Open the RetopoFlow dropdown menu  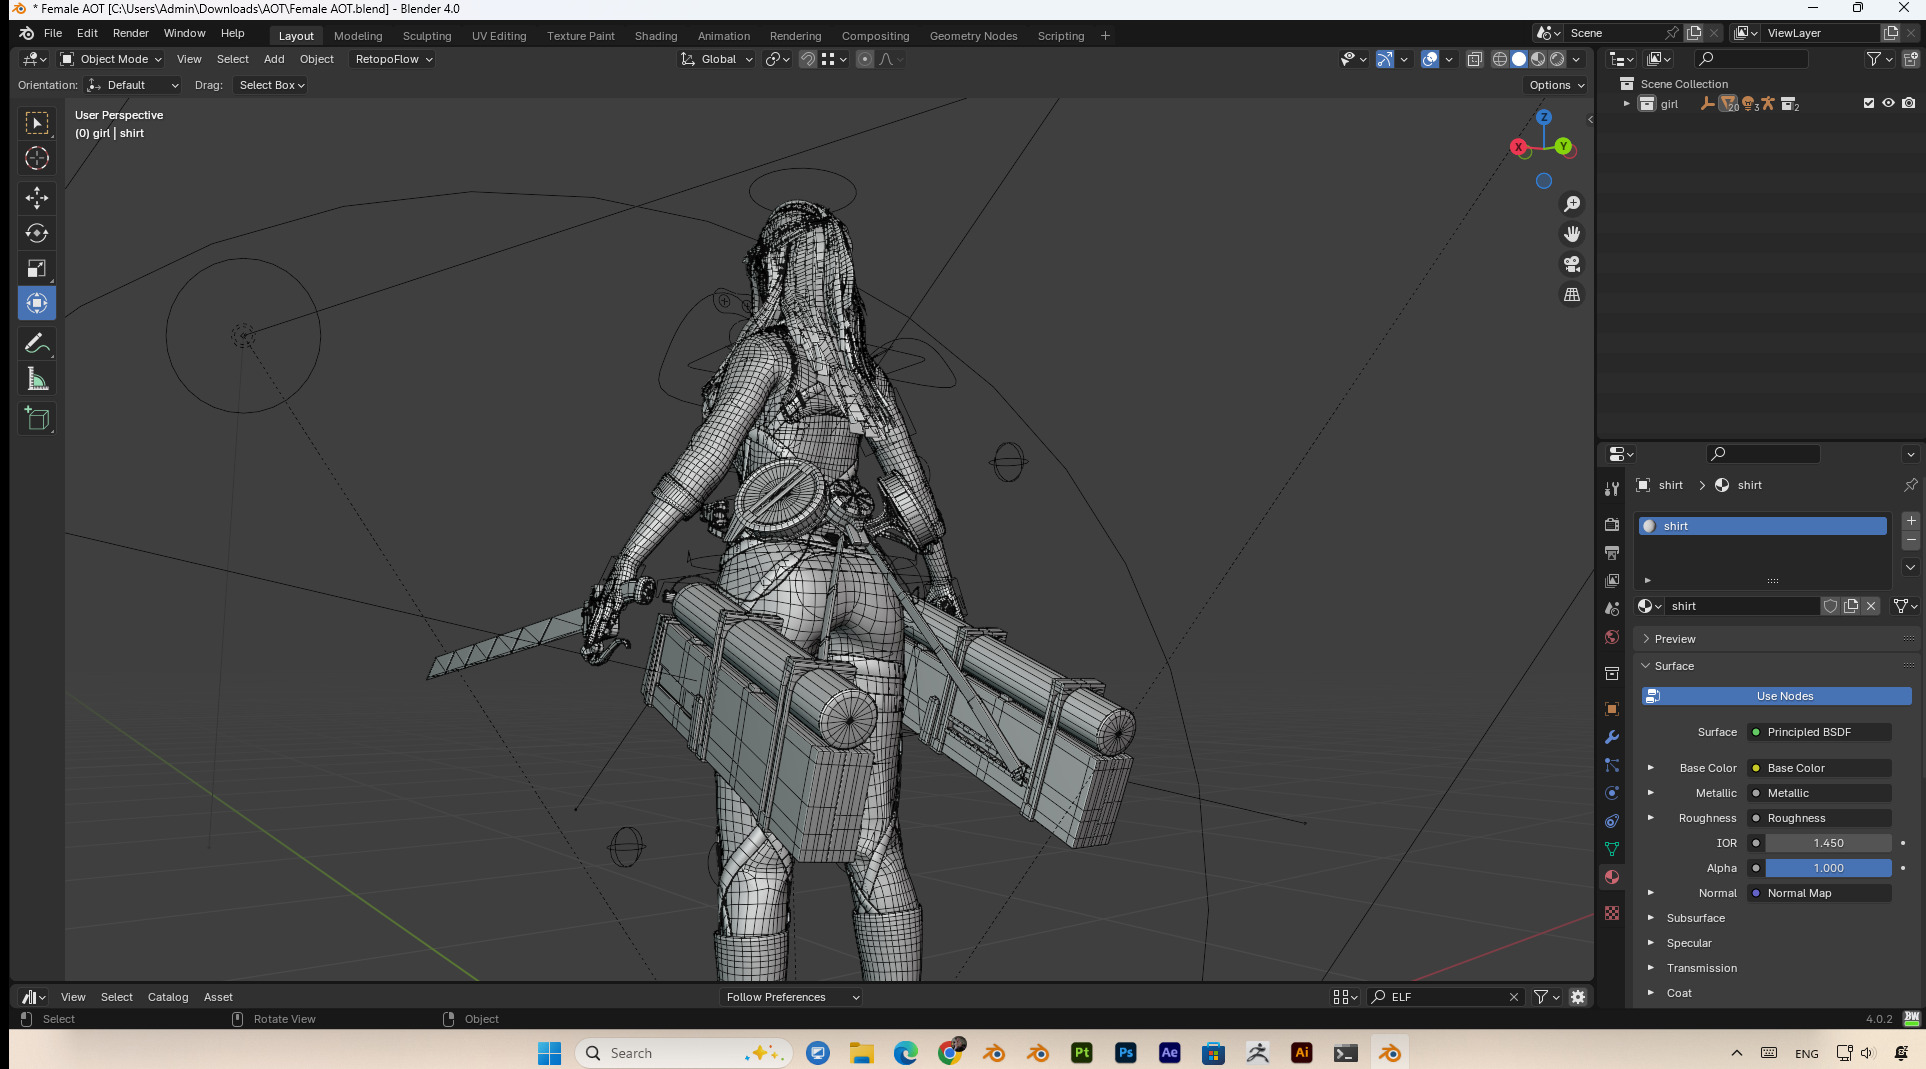click(393, 59)
